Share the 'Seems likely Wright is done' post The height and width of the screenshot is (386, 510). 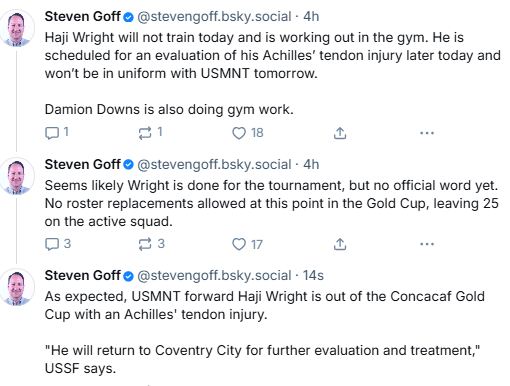click(x=340, y=244)
